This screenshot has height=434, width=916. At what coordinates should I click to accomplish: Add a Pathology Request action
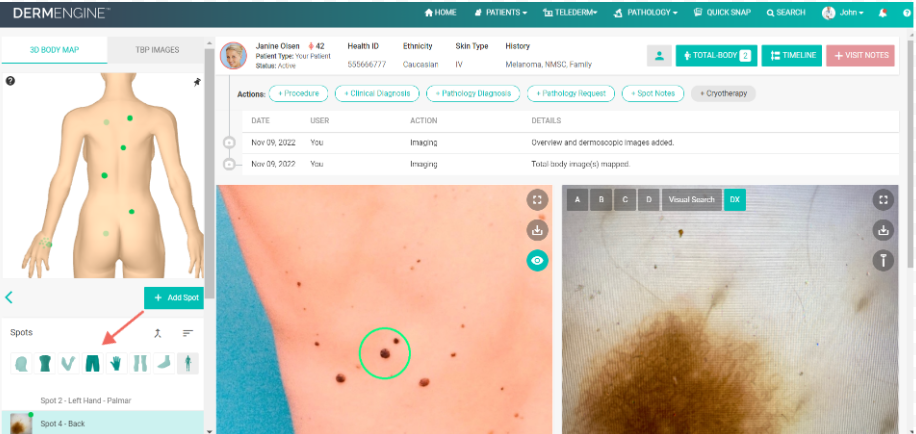coord(571,93)
